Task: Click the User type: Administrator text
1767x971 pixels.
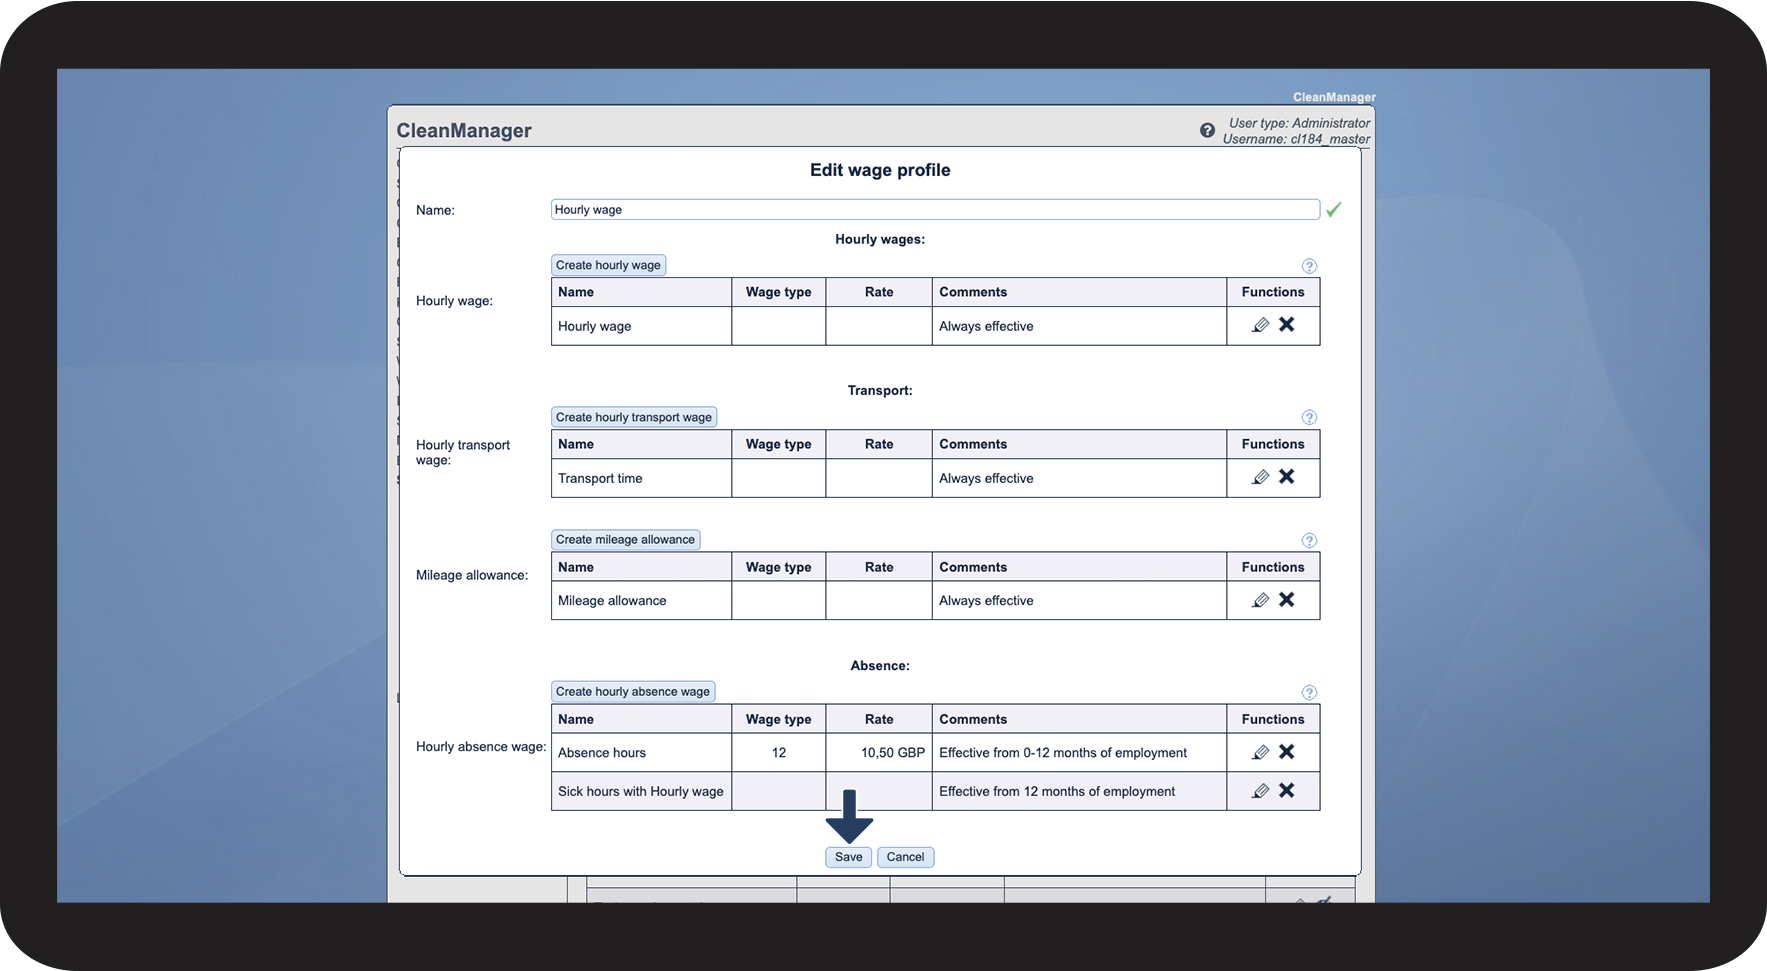Action: click(1299, 123)
